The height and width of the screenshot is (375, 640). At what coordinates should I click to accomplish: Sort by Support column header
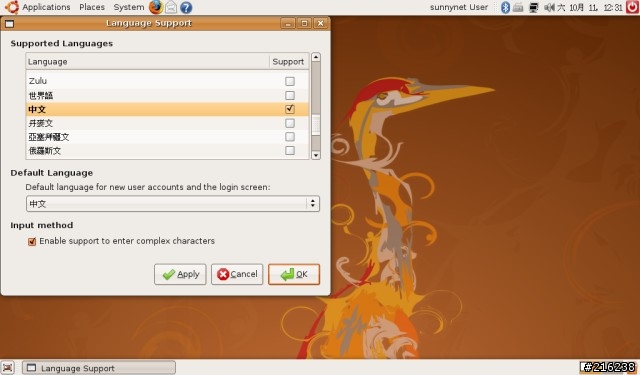[288, 62]
